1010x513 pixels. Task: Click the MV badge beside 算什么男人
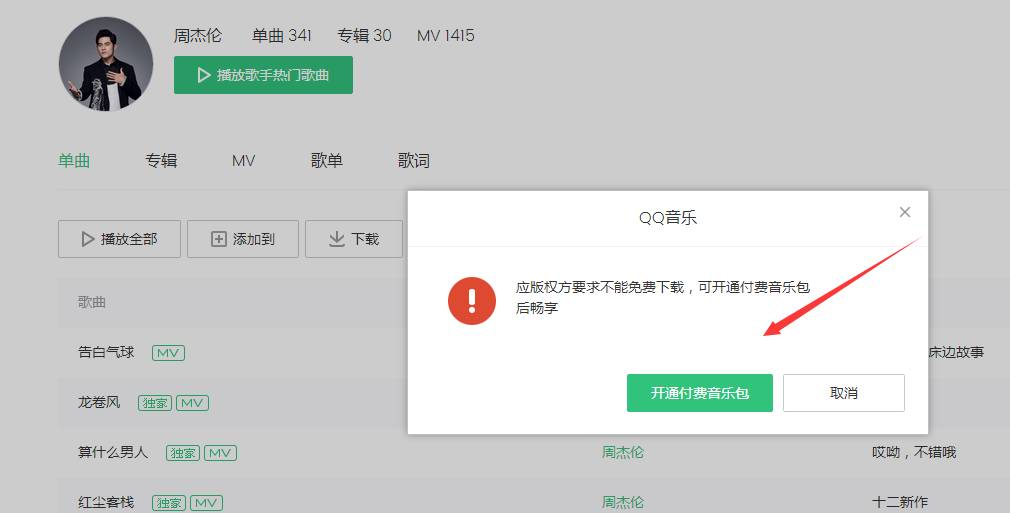[x=220, y=453]
